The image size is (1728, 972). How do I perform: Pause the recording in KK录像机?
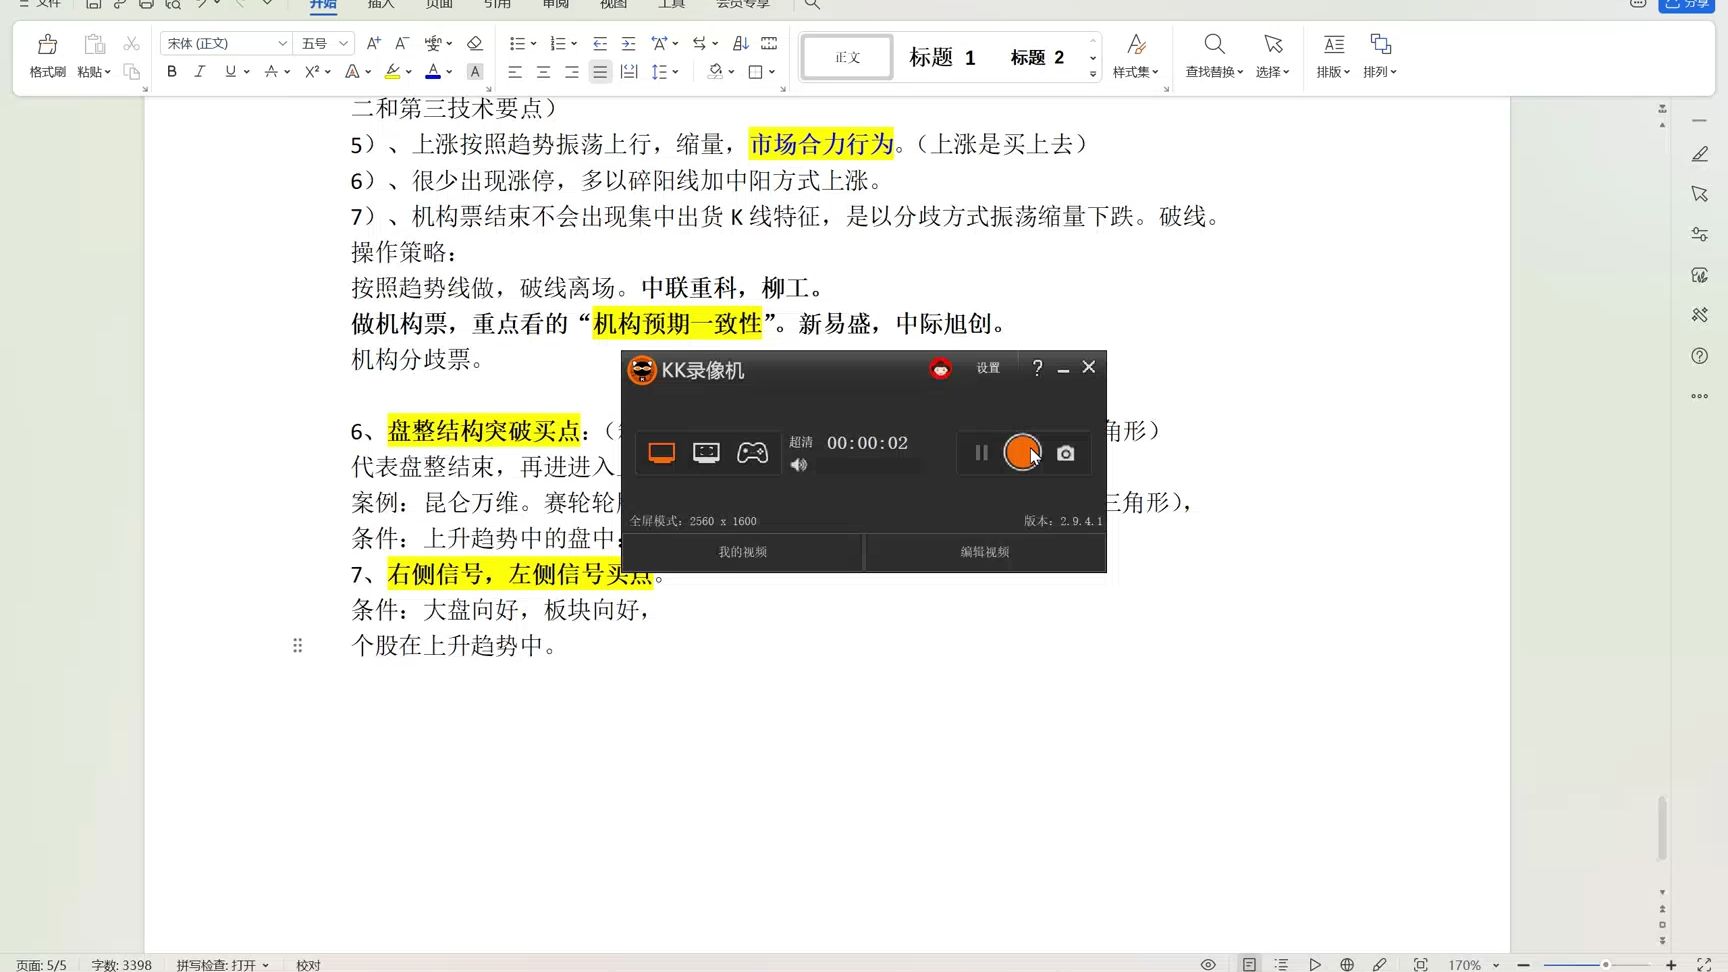point(980,452)
